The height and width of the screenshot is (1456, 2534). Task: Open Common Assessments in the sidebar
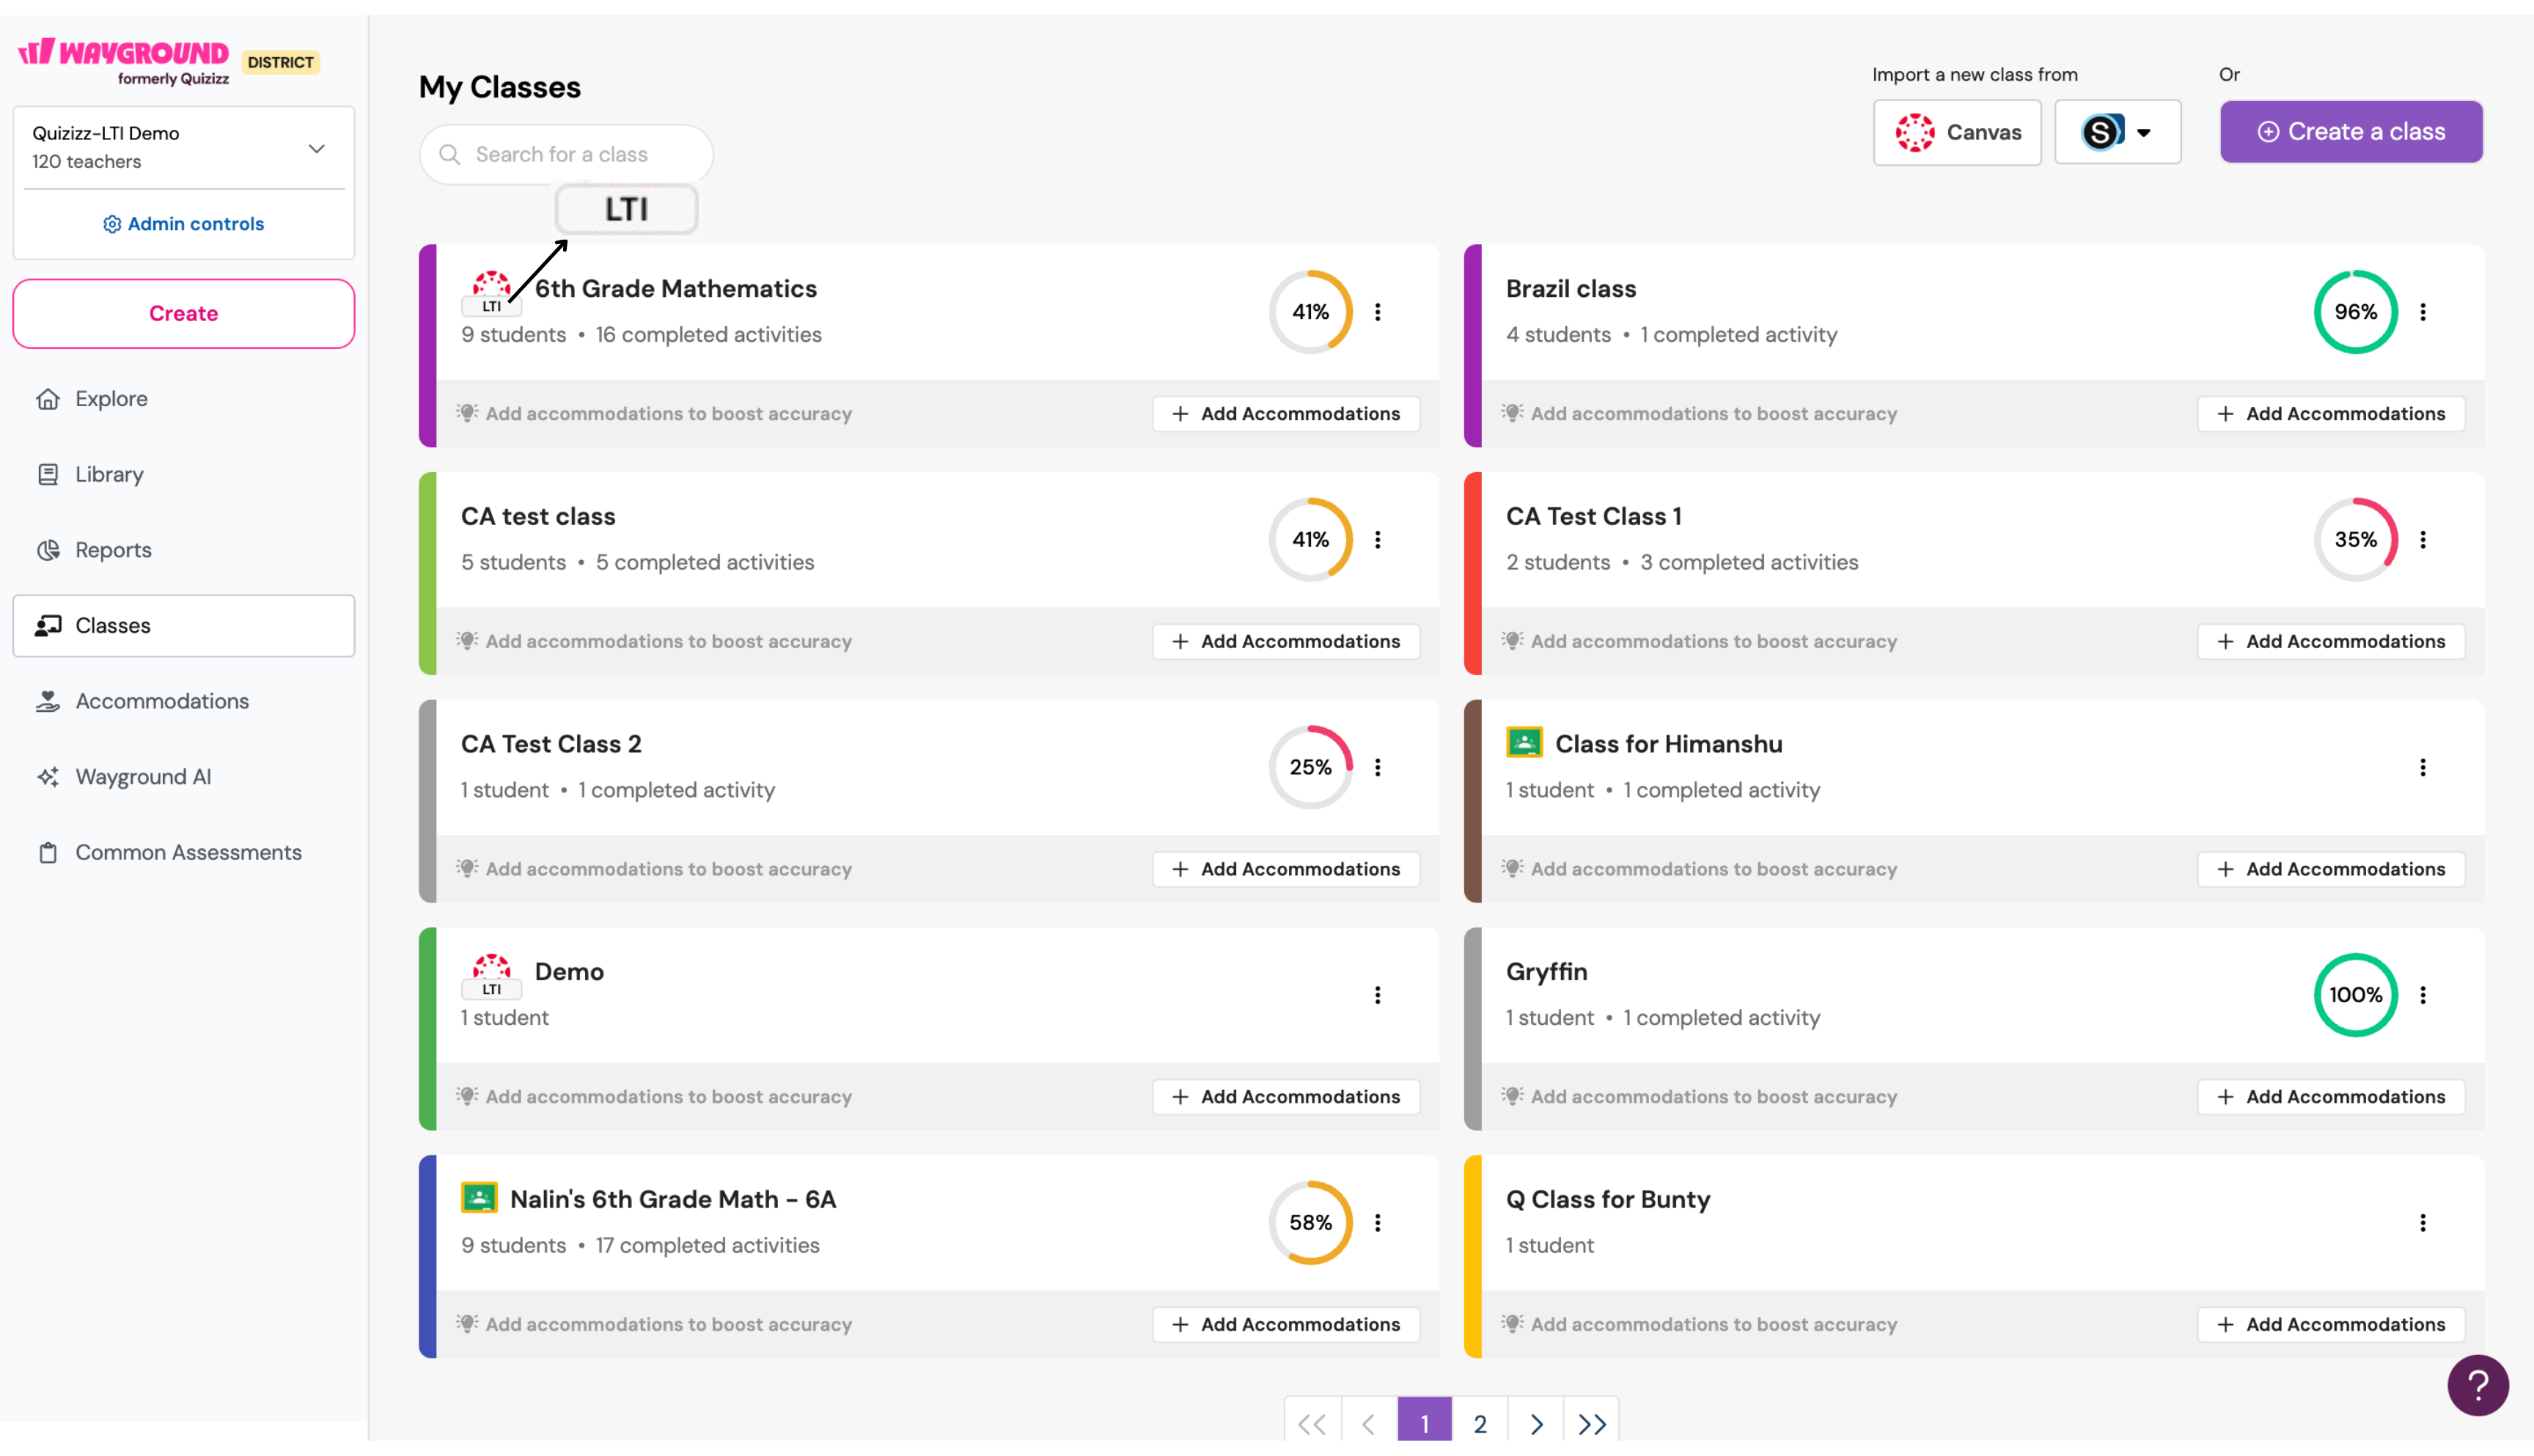point(188,852)
